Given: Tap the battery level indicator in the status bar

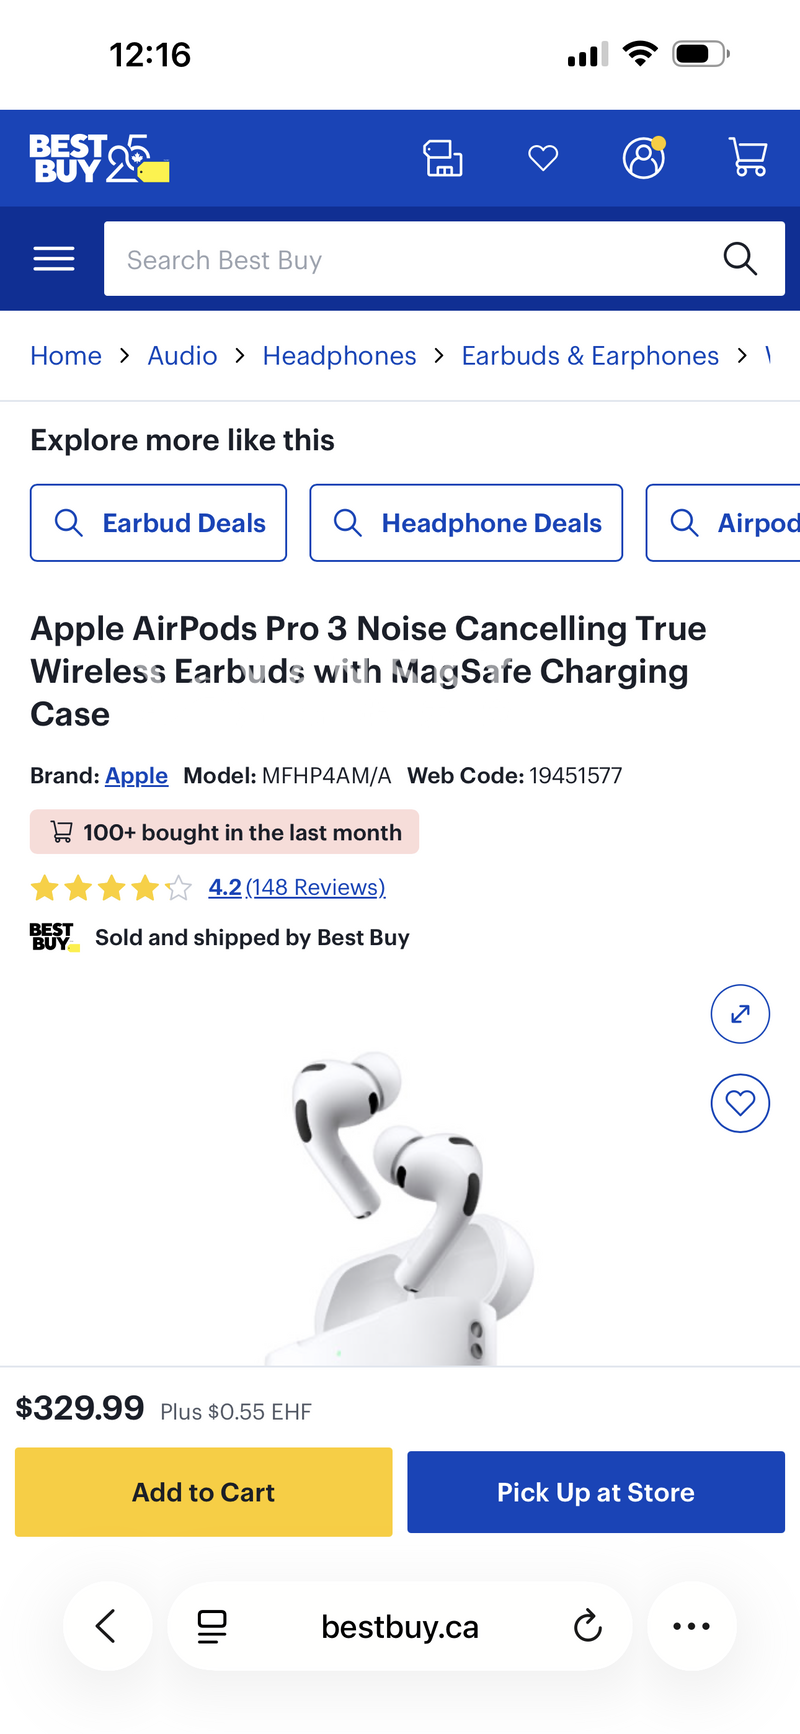Looking at the screenshot, I should click(698, 54).
